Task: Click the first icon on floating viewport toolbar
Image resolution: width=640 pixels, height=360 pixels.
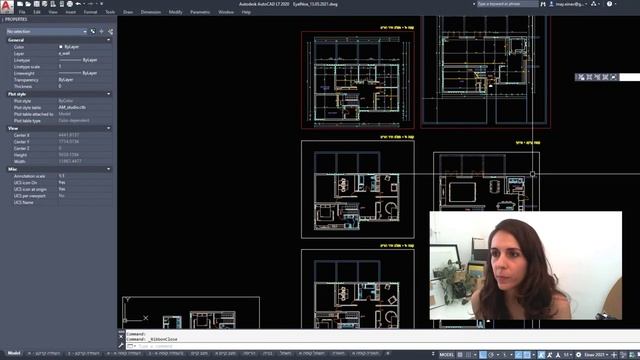Action: click(581, 77)
